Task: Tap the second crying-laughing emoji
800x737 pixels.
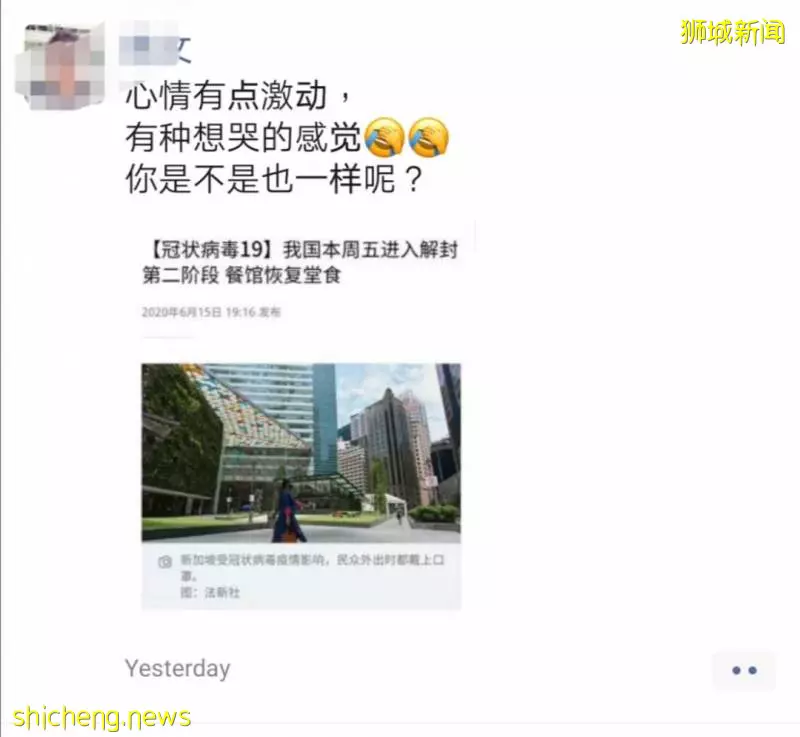Action: [429, 138]
